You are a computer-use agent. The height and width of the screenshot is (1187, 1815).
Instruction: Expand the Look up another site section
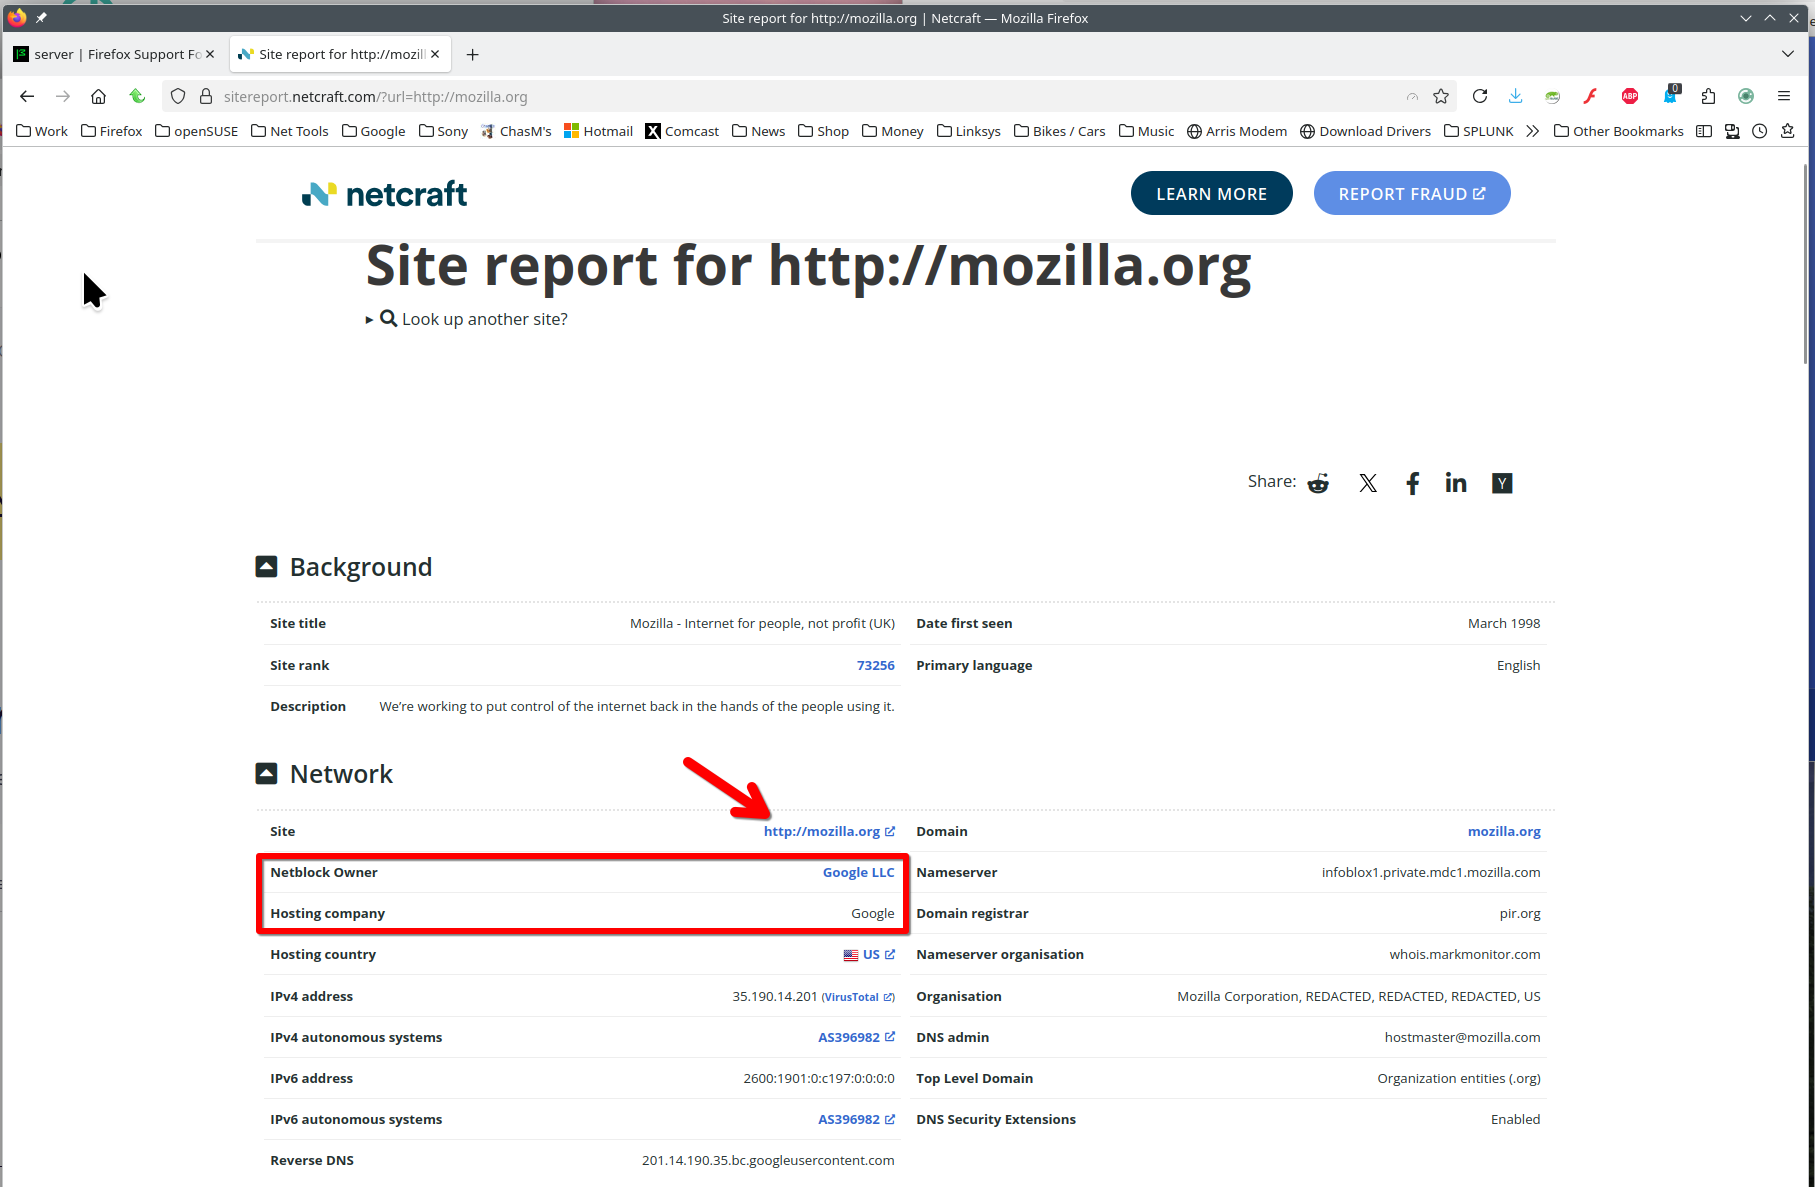[x=467, y=319]
